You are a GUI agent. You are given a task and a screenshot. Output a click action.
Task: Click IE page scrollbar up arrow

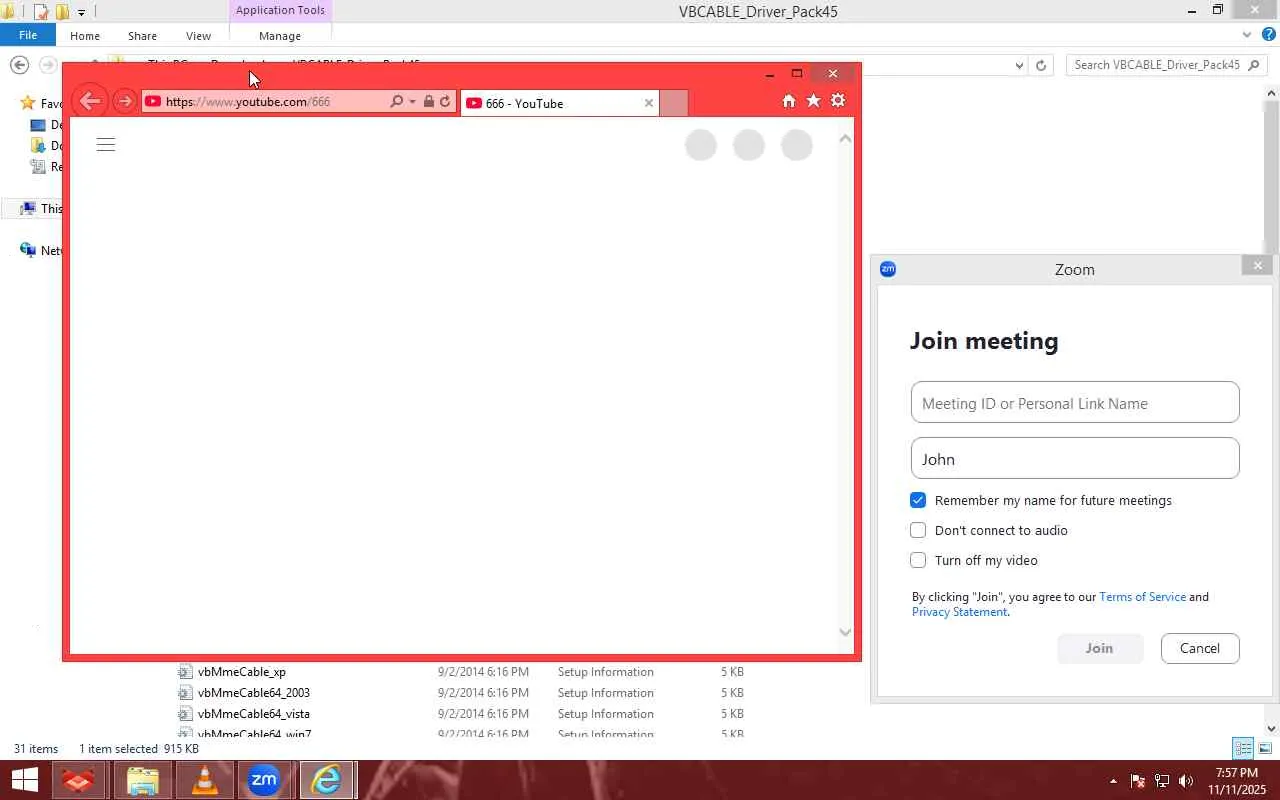(845, 139)
